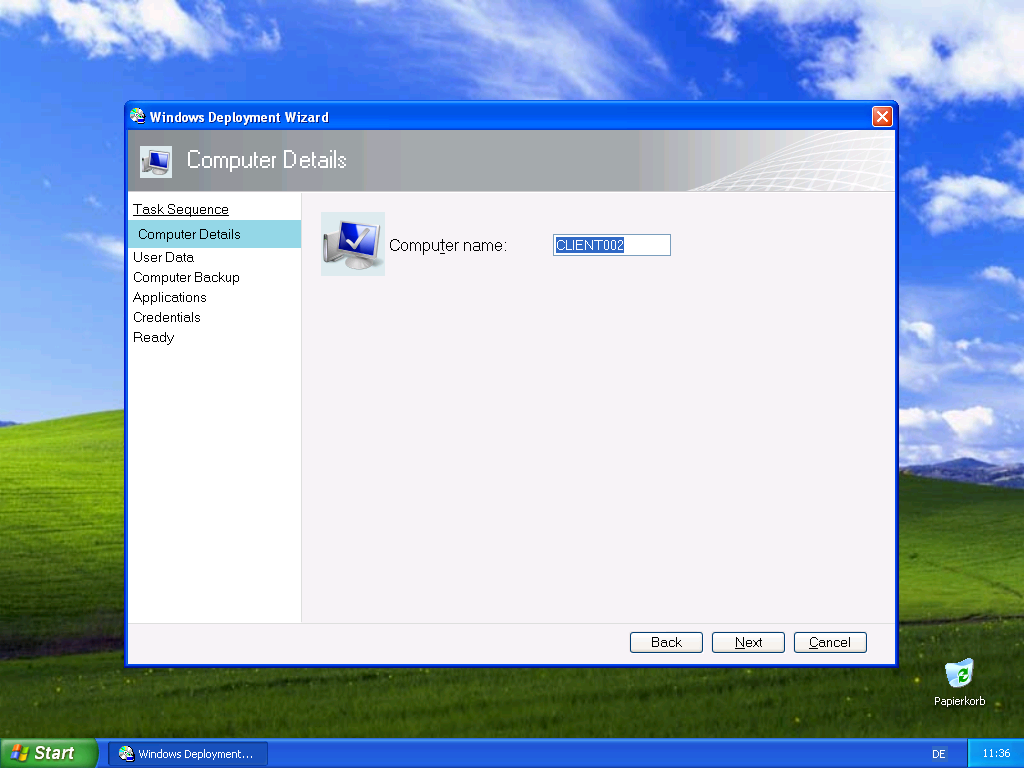Viewport: 1024px width, 768px height.
Task: Click the Back button
Action: pos(666,642)
